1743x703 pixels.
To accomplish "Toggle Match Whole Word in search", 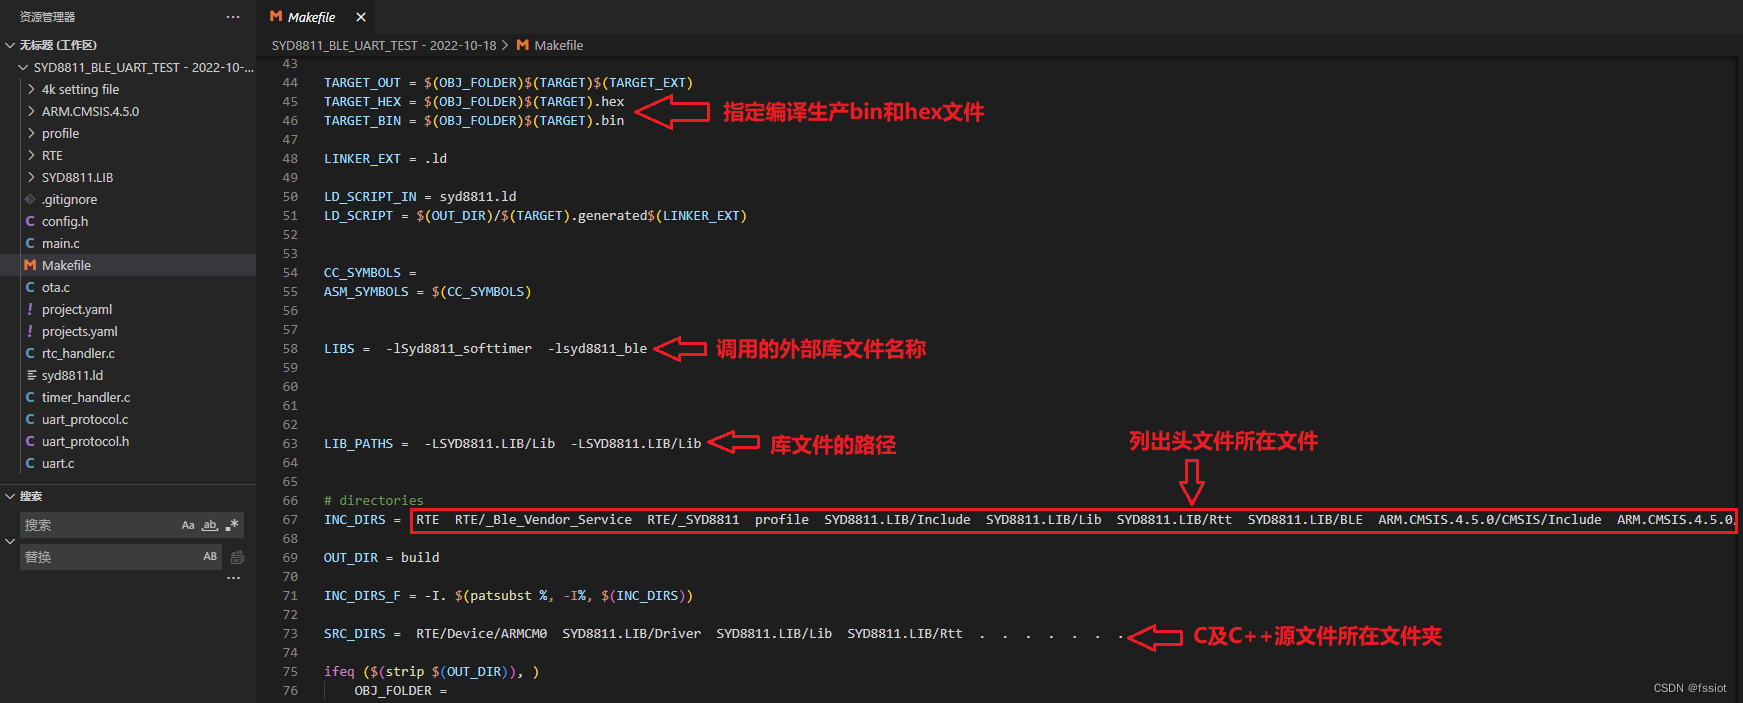I will (210, 525).
